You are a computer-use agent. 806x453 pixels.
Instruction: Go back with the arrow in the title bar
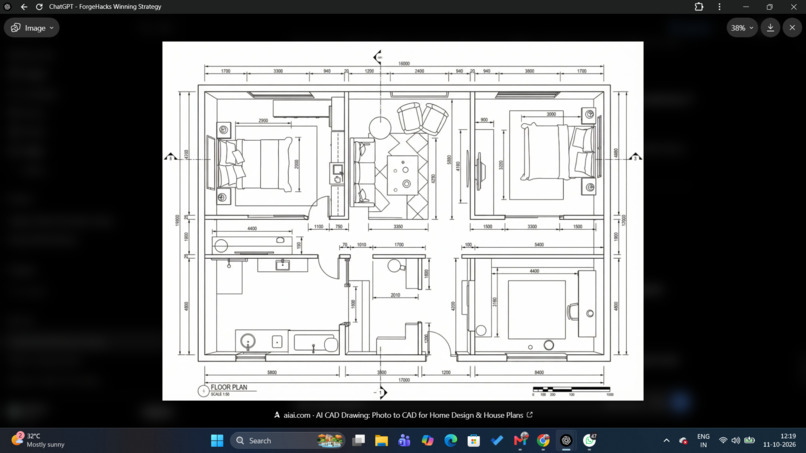24,7
